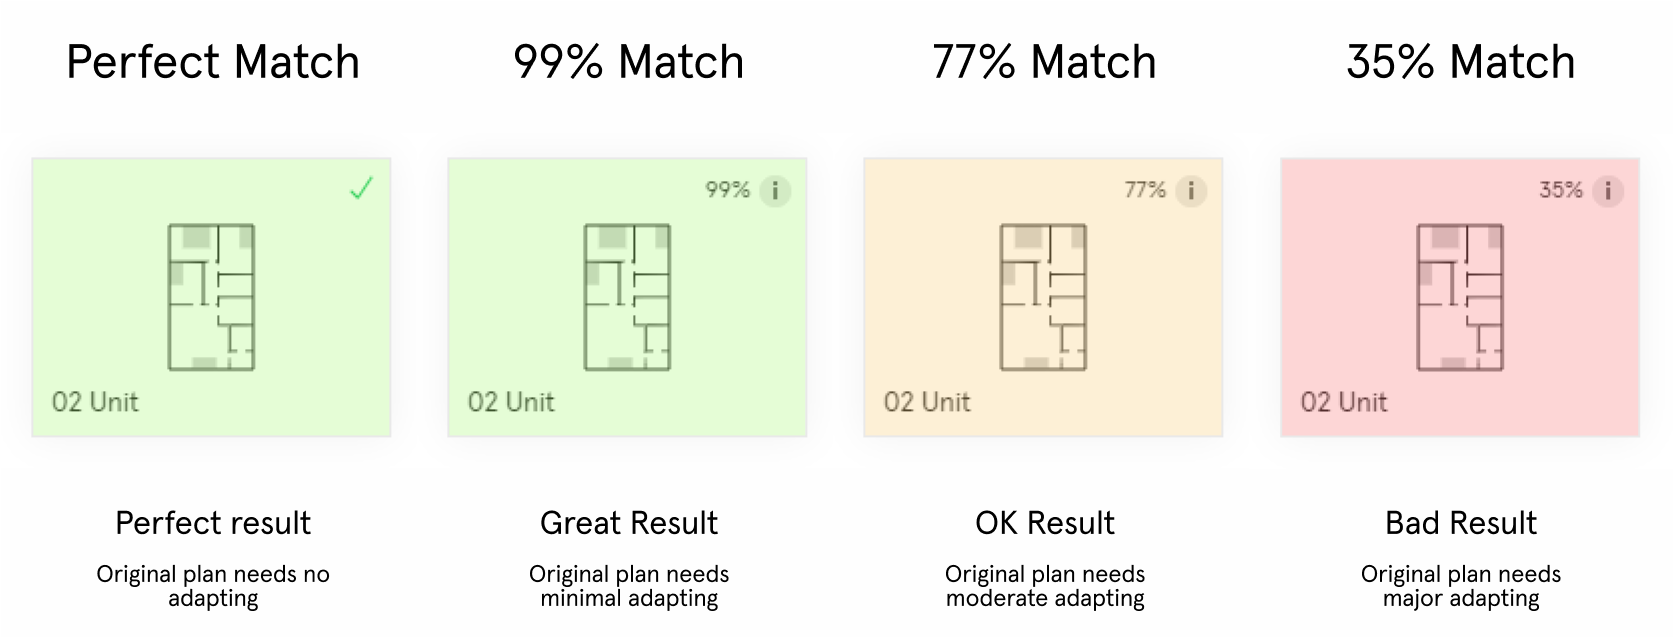Click the 99% percentage badge text
Viewport: 1673px width, 637px height.
(727, 190)
